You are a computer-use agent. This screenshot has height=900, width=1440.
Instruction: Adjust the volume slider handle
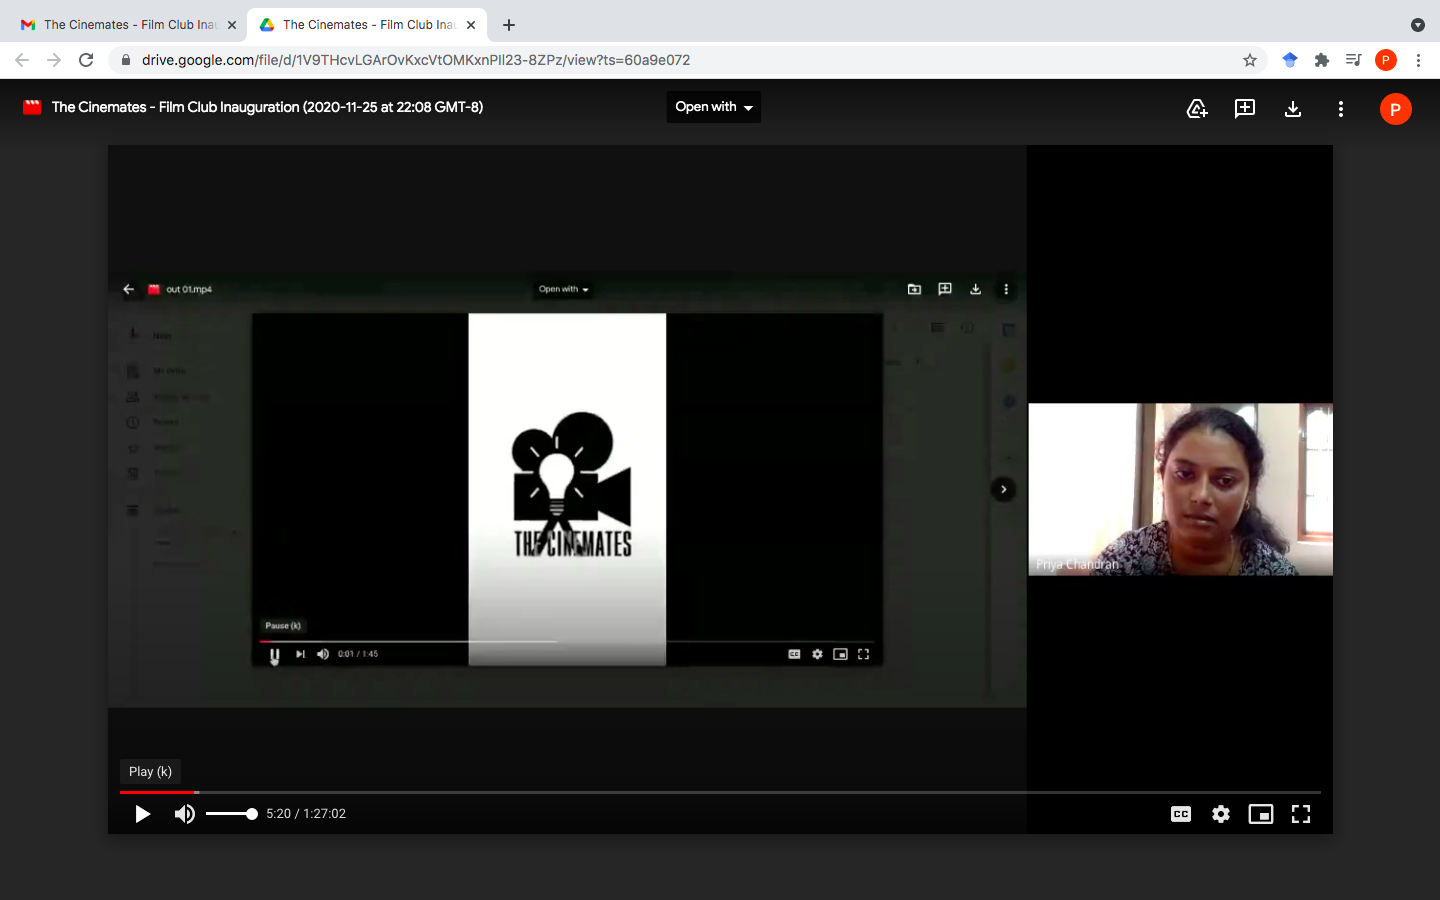[252, 814]
